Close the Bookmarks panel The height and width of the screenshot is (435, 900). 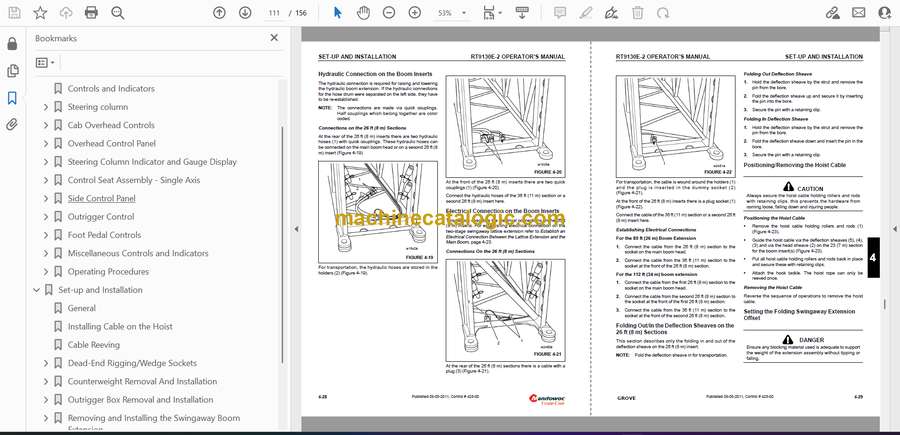[274, 38]
